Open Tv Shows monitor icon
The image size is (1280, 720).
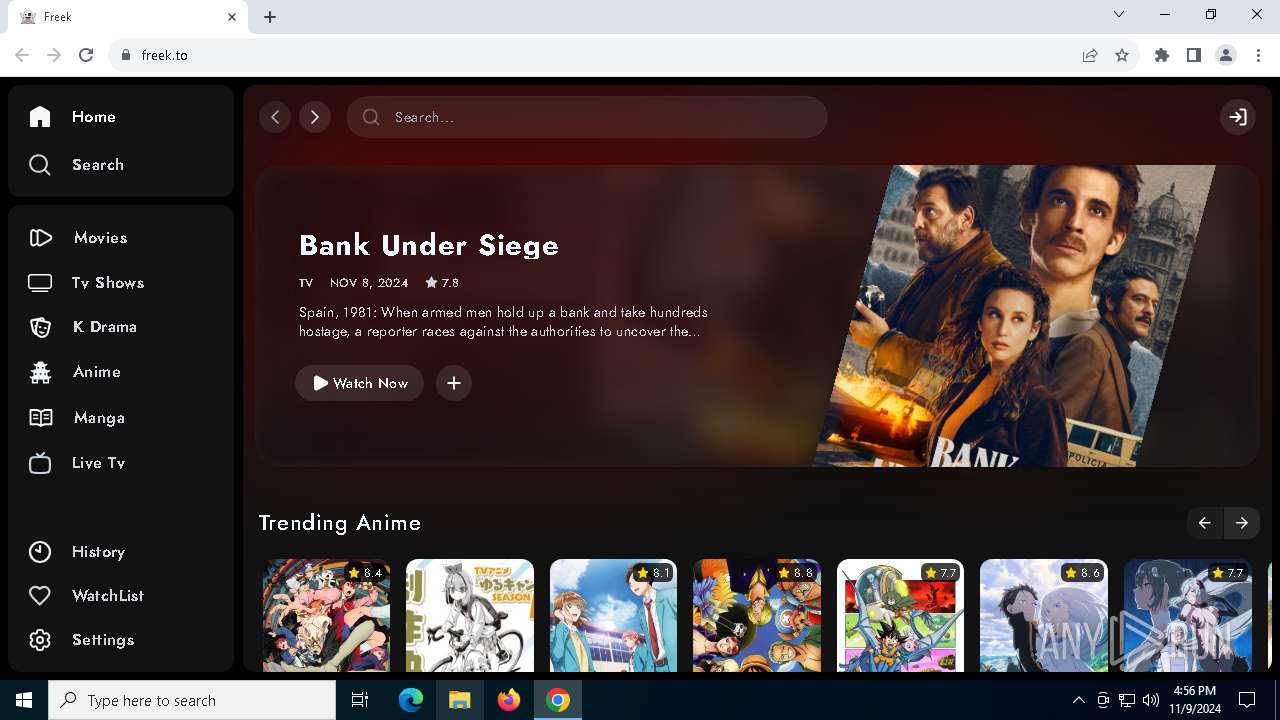tap(40, 283)
